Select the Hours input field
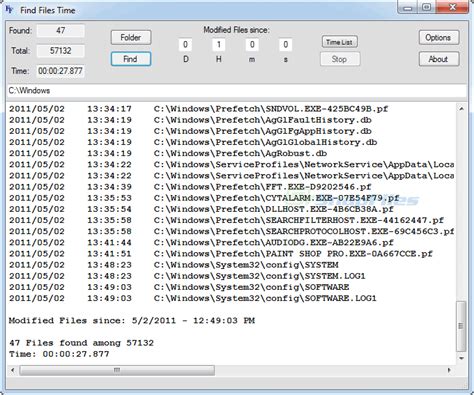This screenshot has width=474, height=395. click(219, 45)
